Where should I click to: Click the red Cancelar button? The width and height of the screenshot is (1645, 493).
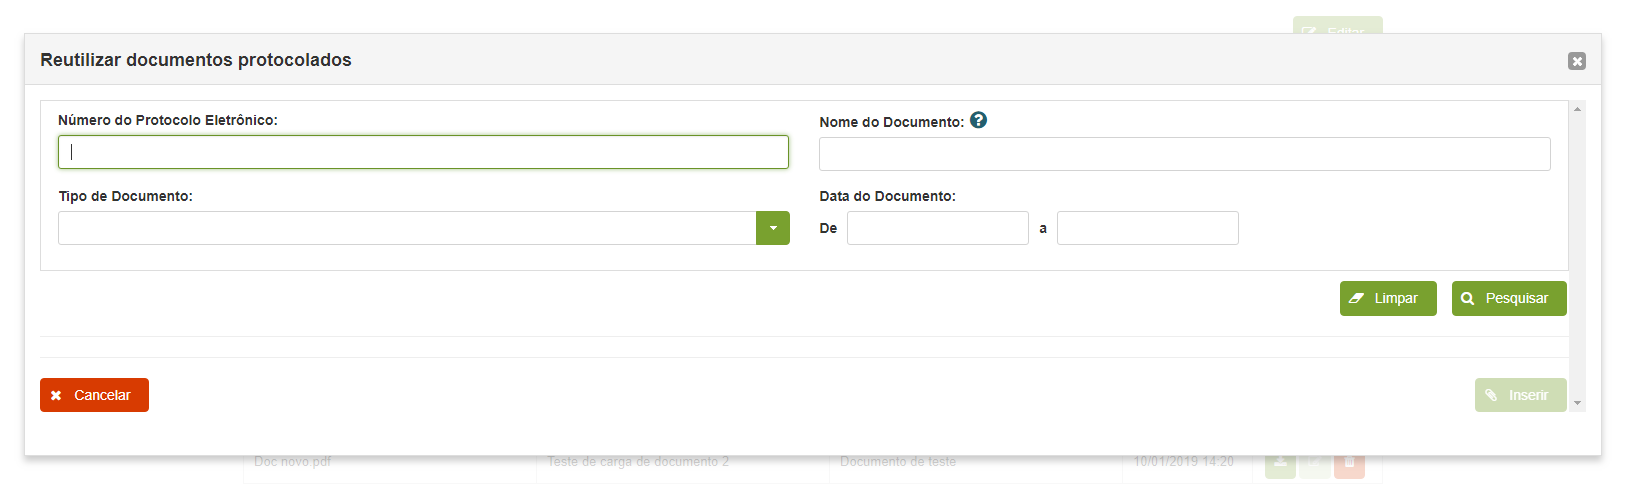(94, 395)
